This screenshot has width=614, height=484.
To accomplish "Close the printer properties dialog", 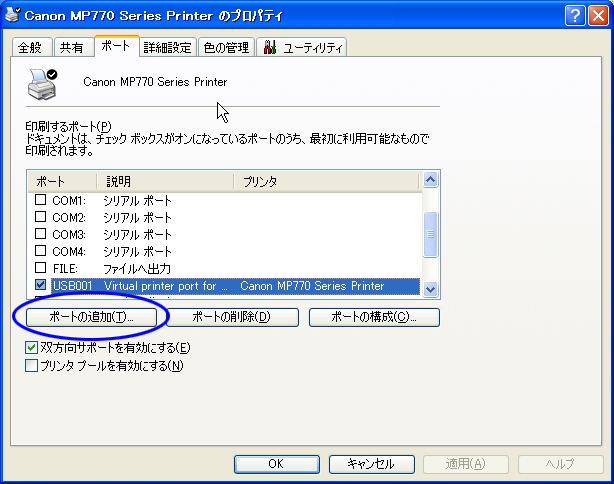I will tap(598, 16).
